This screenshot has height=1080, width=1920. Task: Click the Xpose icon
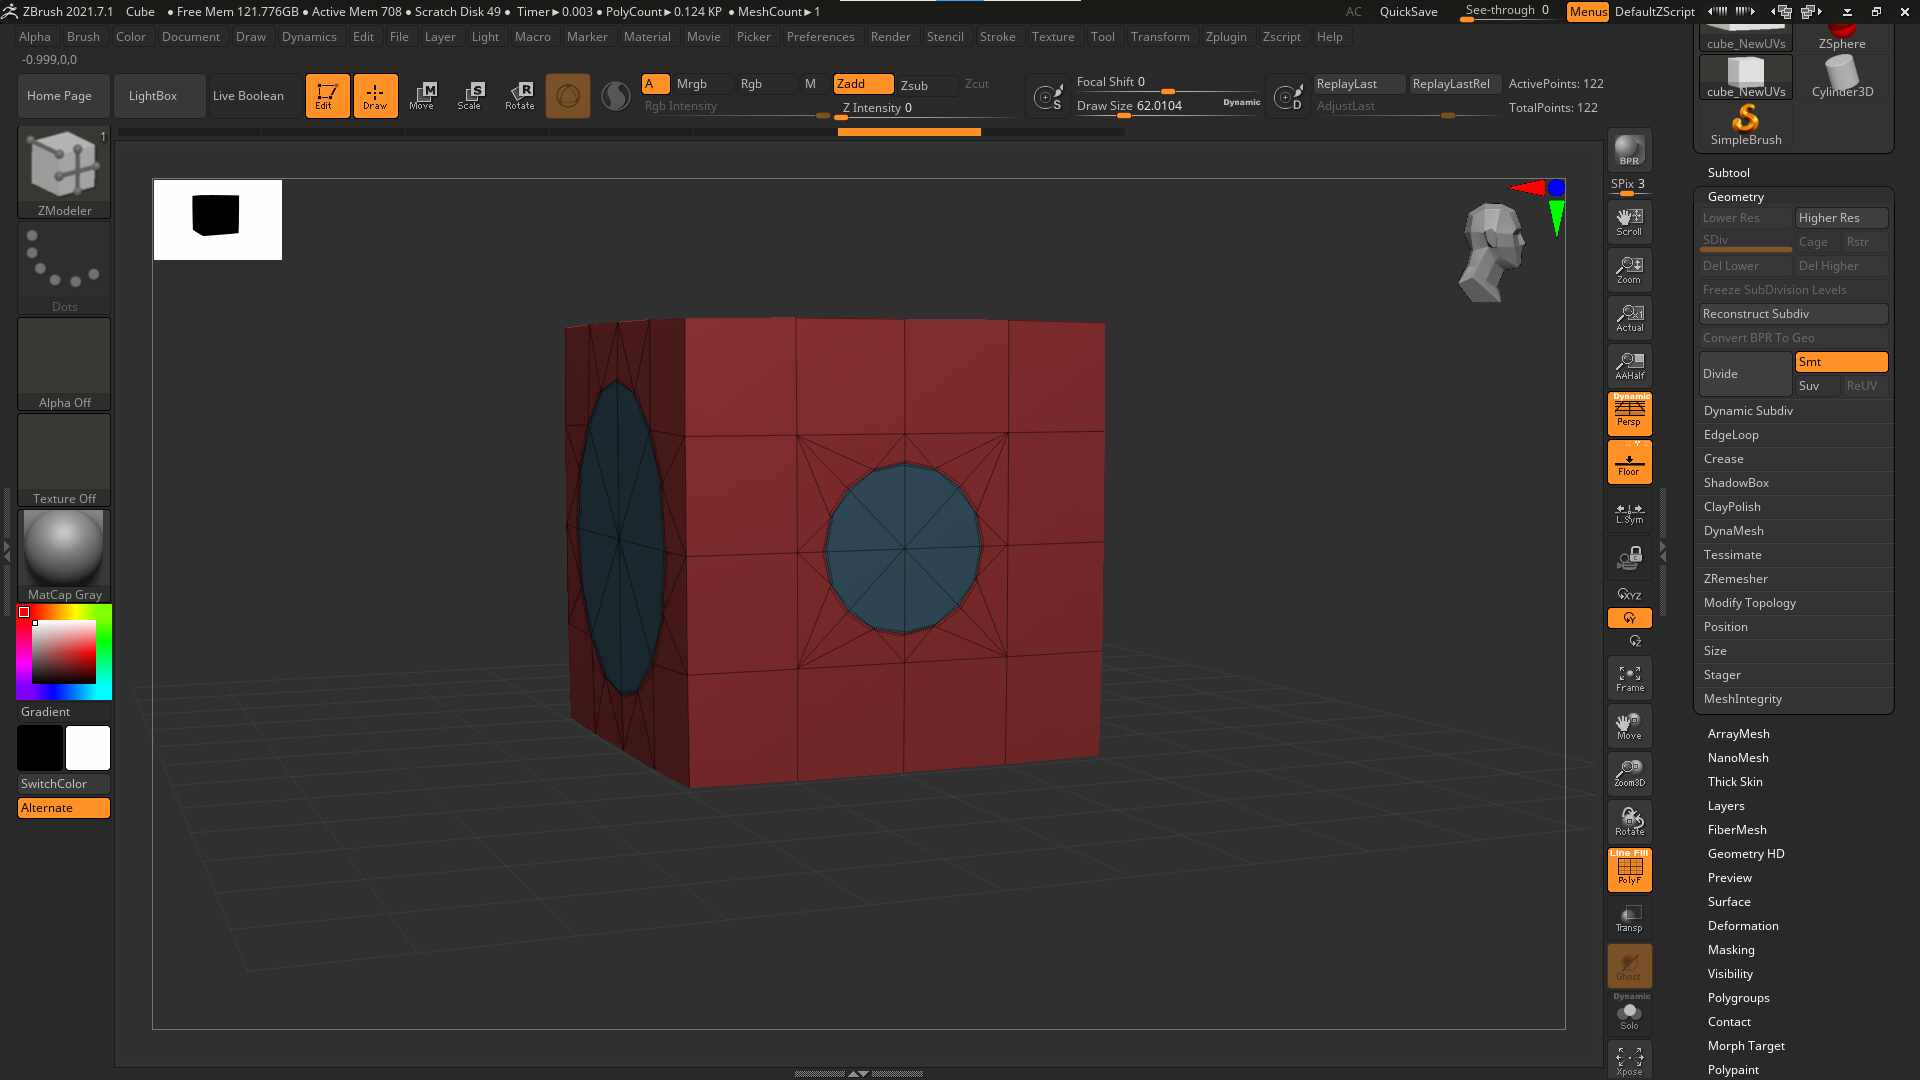pyautogui.click(x=1629, y=1062)
